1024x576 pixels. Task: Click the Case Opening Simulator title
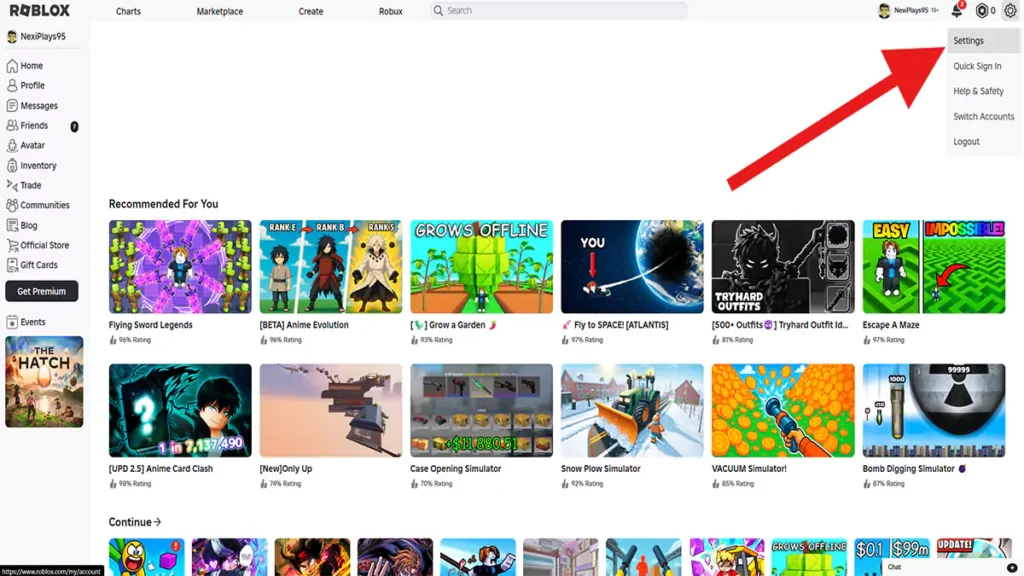(455, 469)
